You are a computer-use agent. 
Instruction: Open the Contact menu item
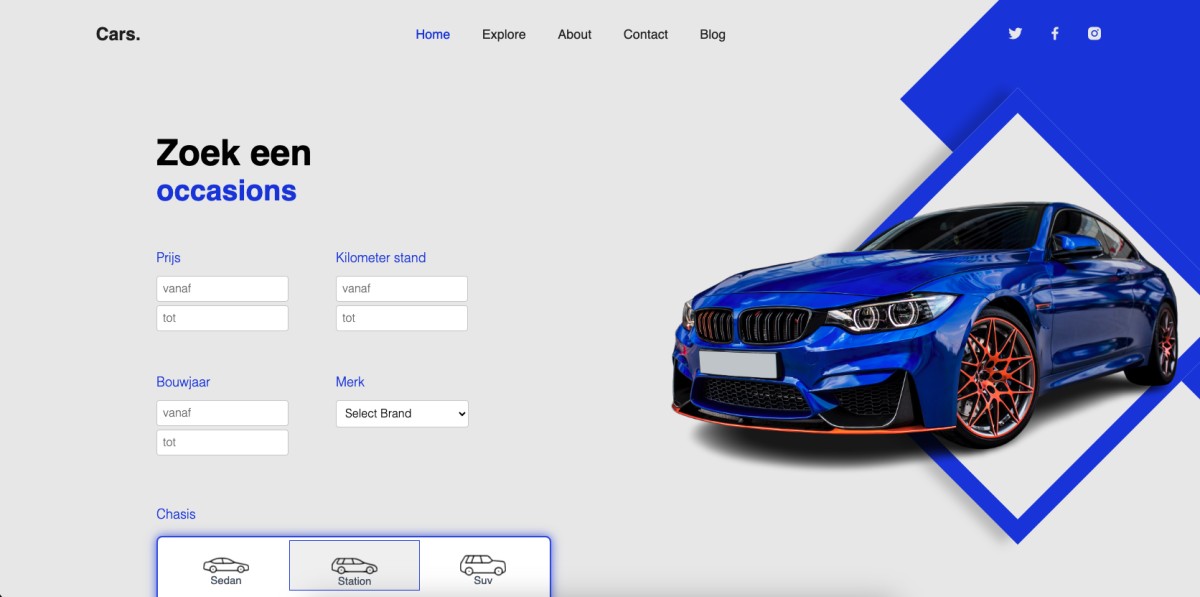click(x=646, y=34)
